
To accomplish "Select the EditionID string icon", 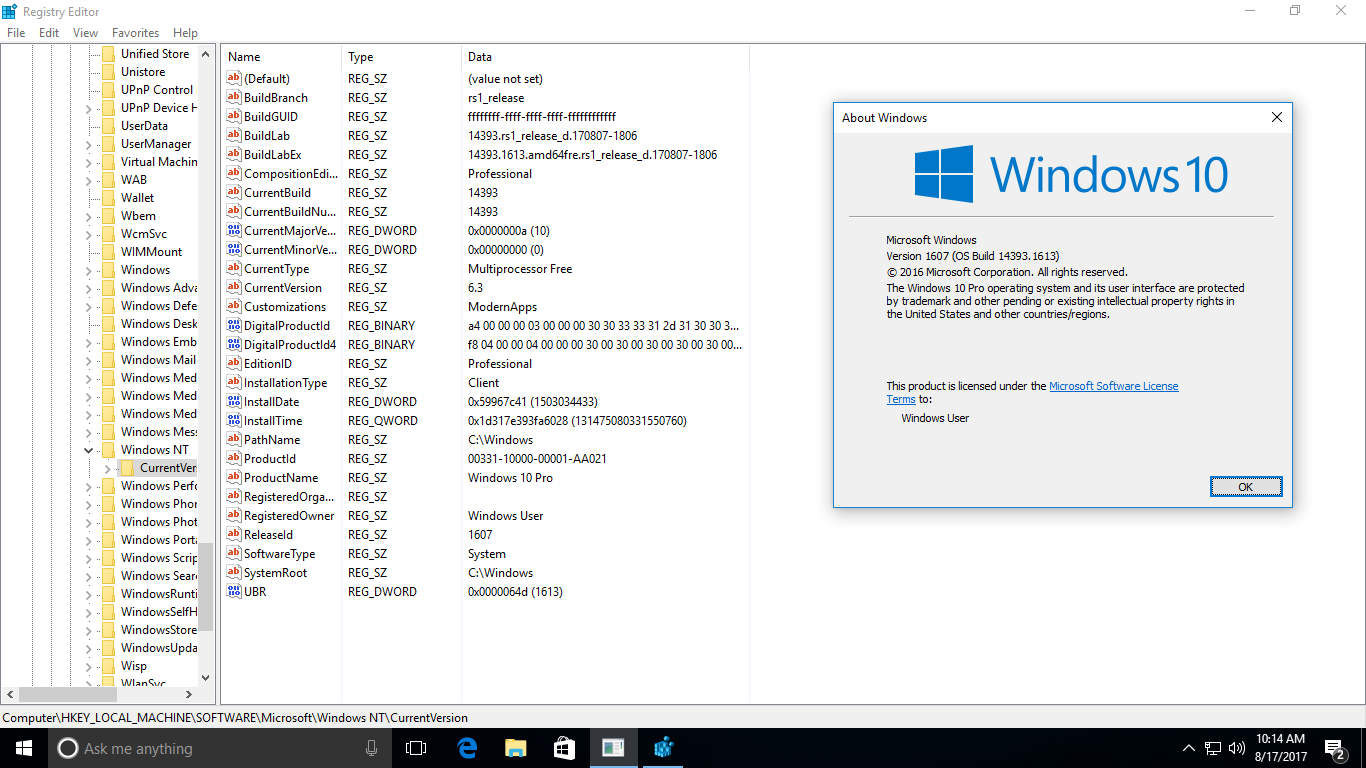I will click(234, 364).
